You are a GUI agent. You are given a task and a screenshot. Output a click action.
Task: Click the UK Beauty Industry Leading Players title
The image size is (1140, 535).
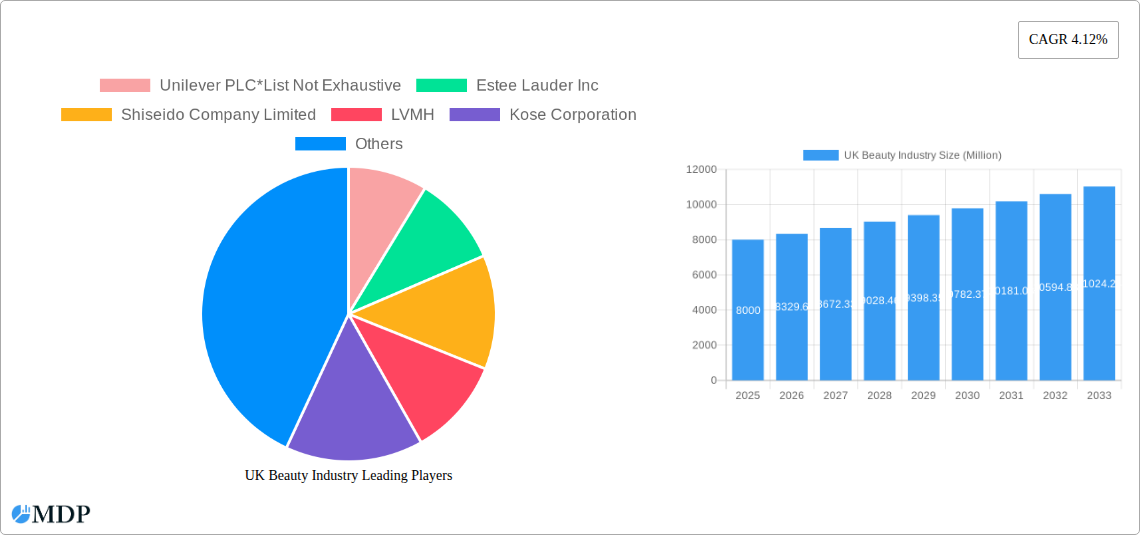[348, 476]
